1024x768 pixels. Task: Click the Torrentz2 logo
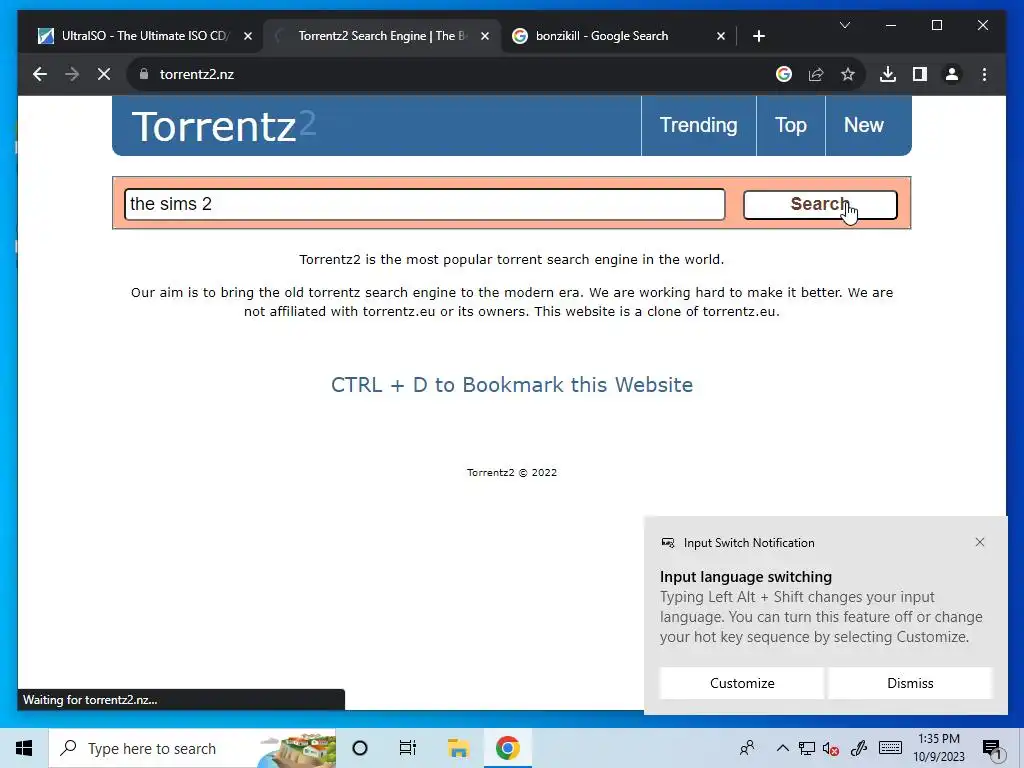(x=224, y=125)
